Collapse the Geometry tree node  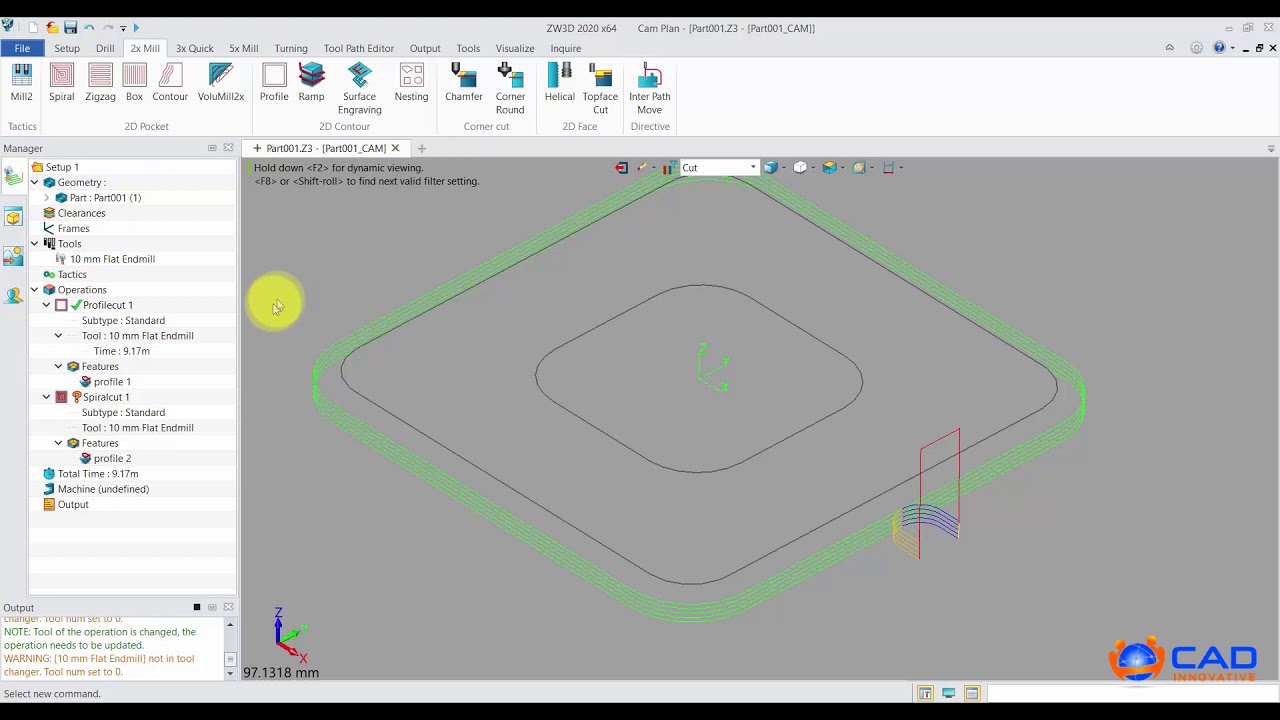(x=34, y=183)
